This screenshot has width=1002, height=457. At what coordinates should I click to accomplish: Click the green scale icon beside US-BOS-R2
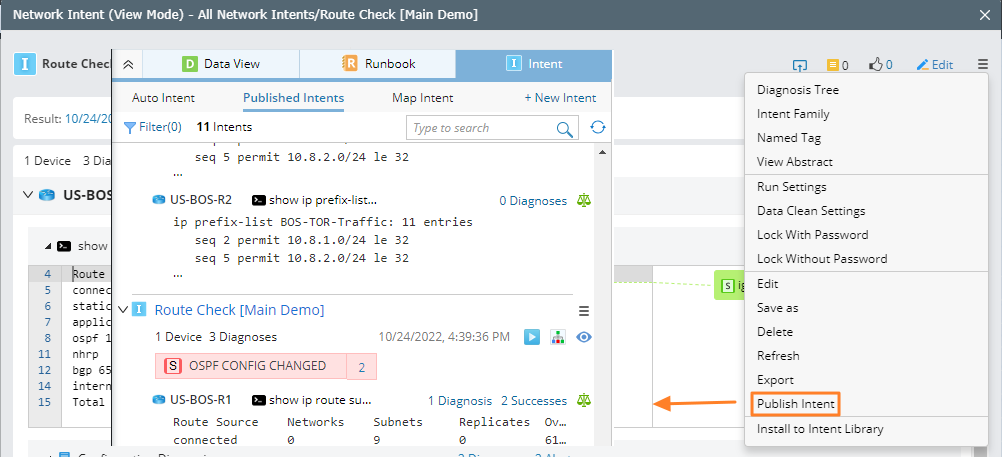[584, 200]
